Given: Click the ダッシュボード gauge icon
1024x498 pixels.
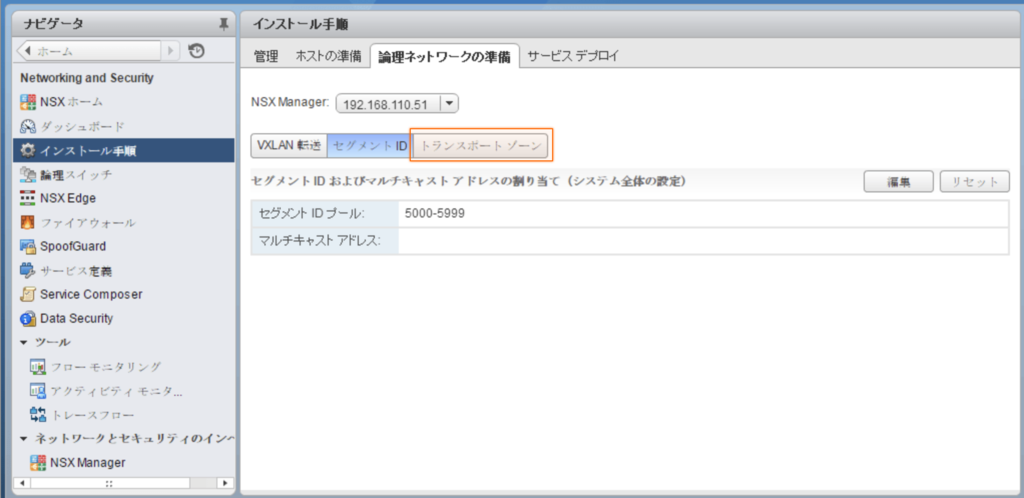Looking at the screenshot, I should [x=28, y=126].
